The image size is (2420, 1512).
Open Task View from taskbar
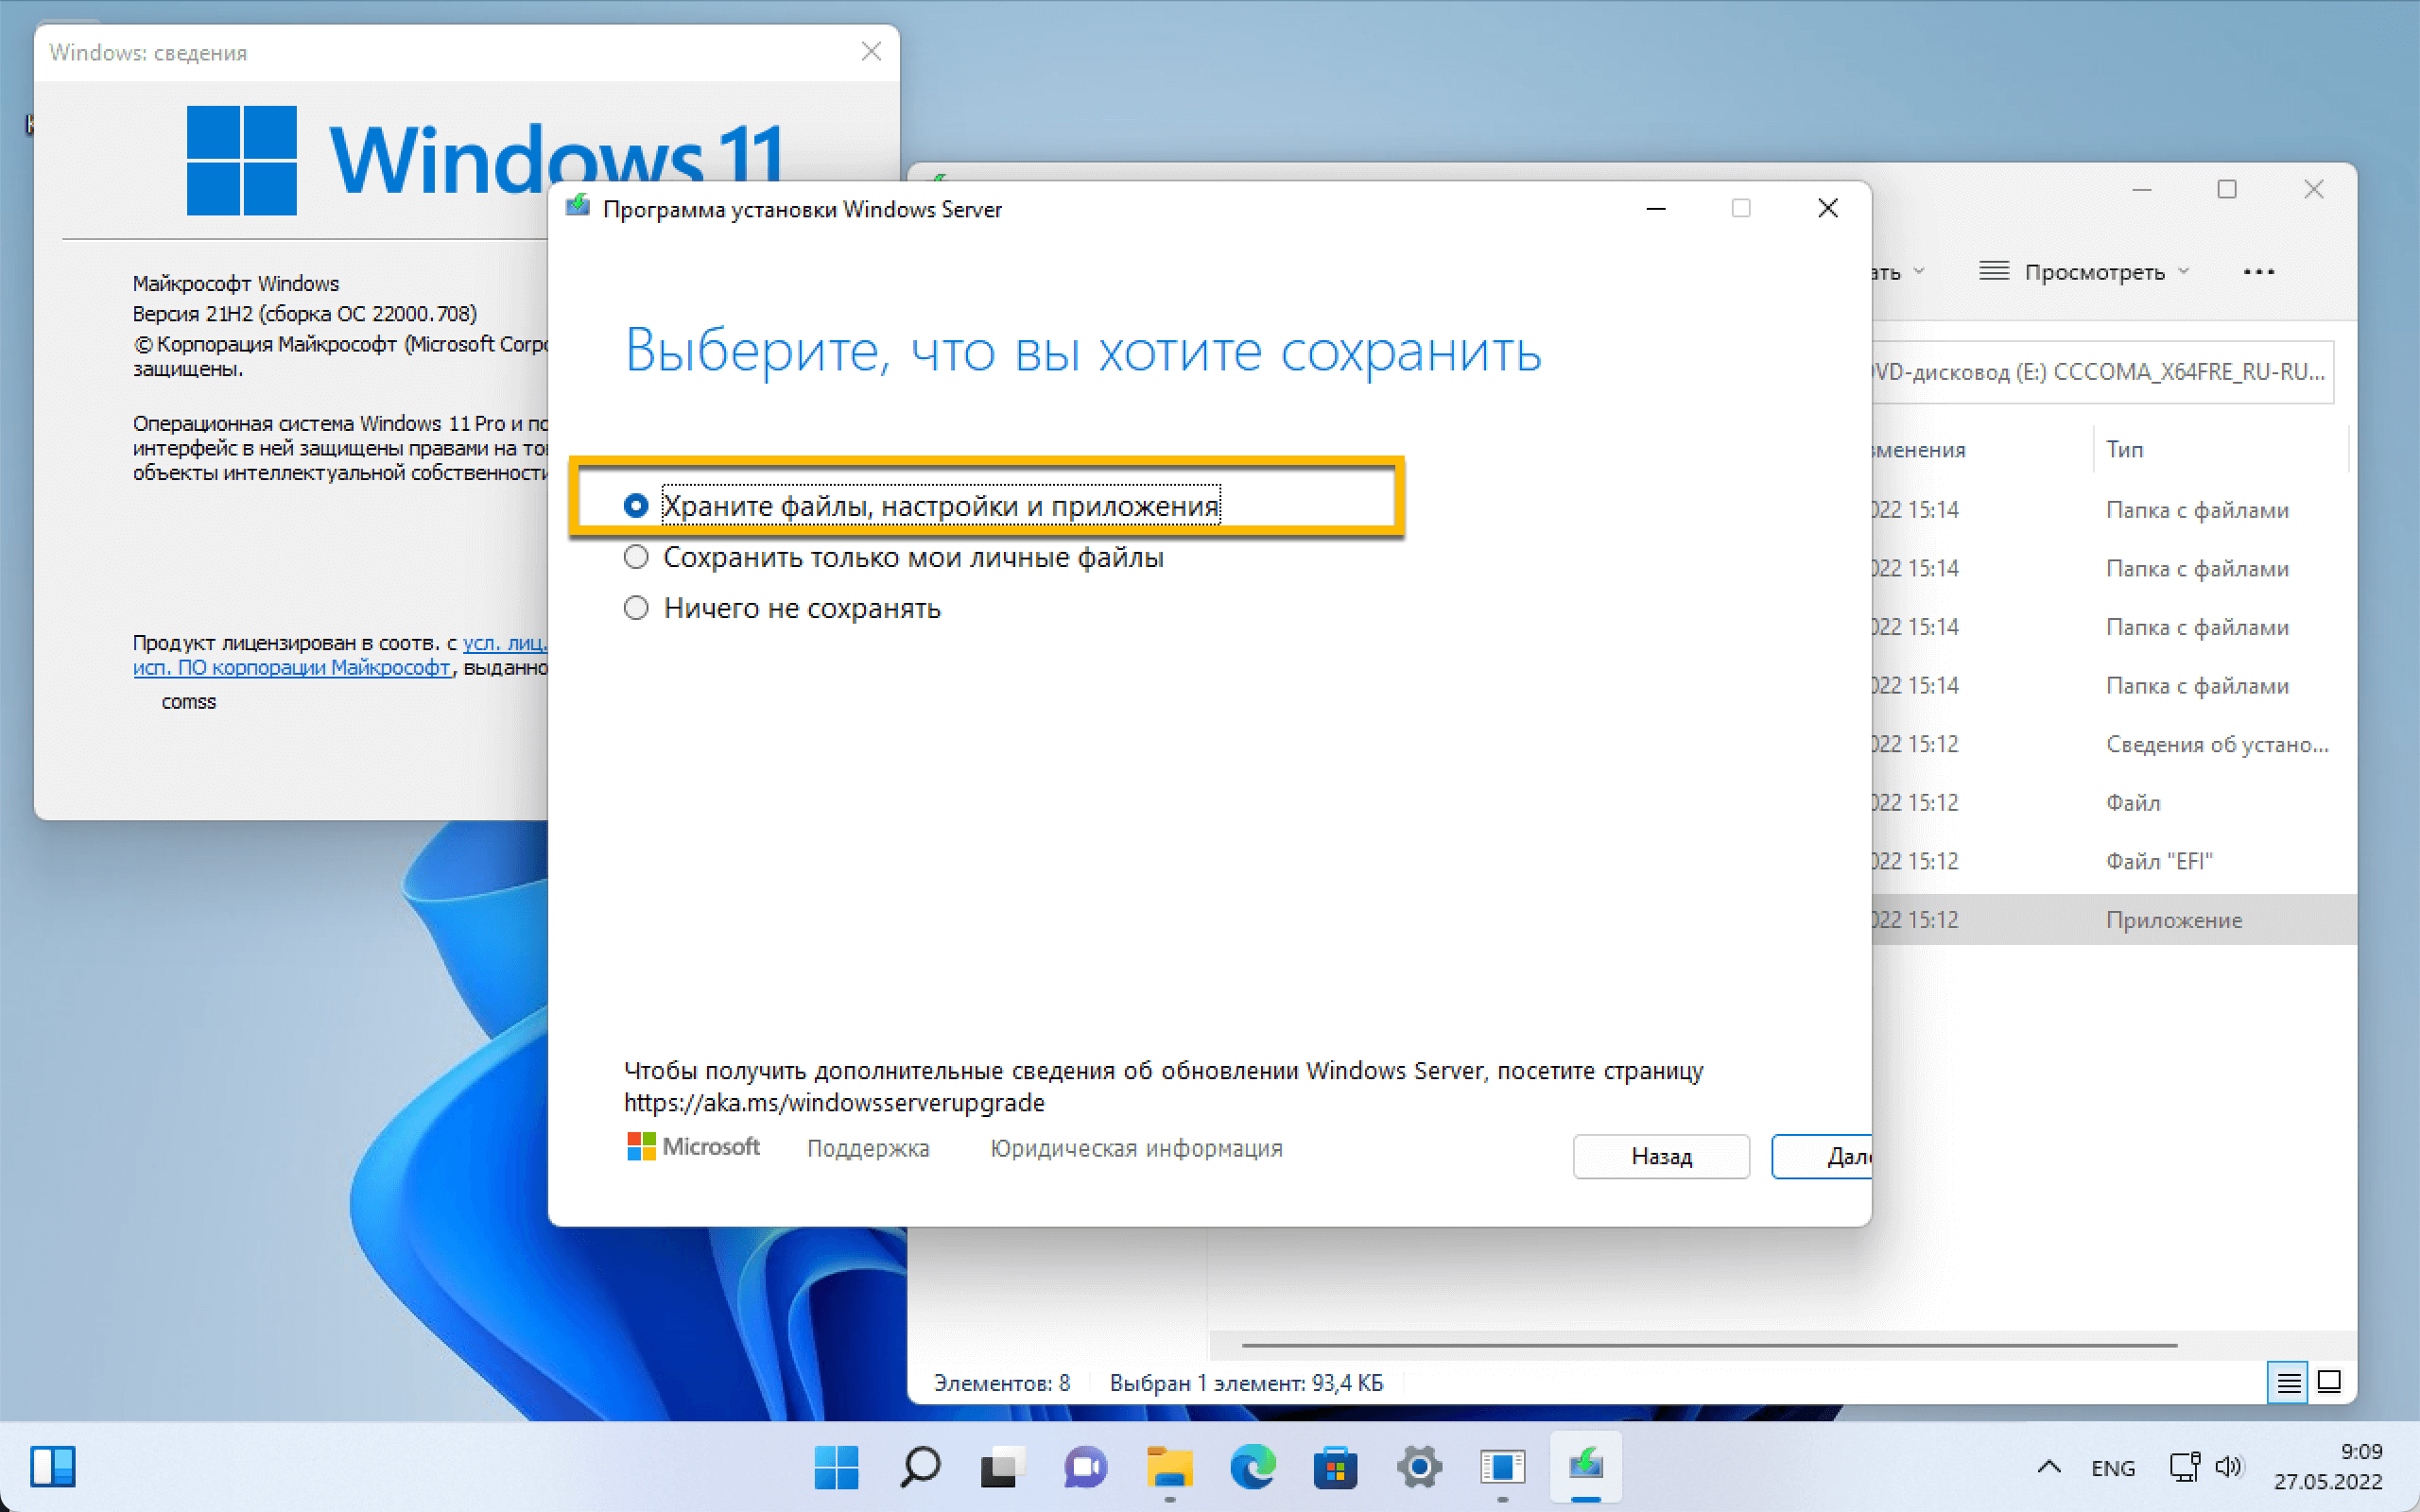click(x=1002, y=1467)
